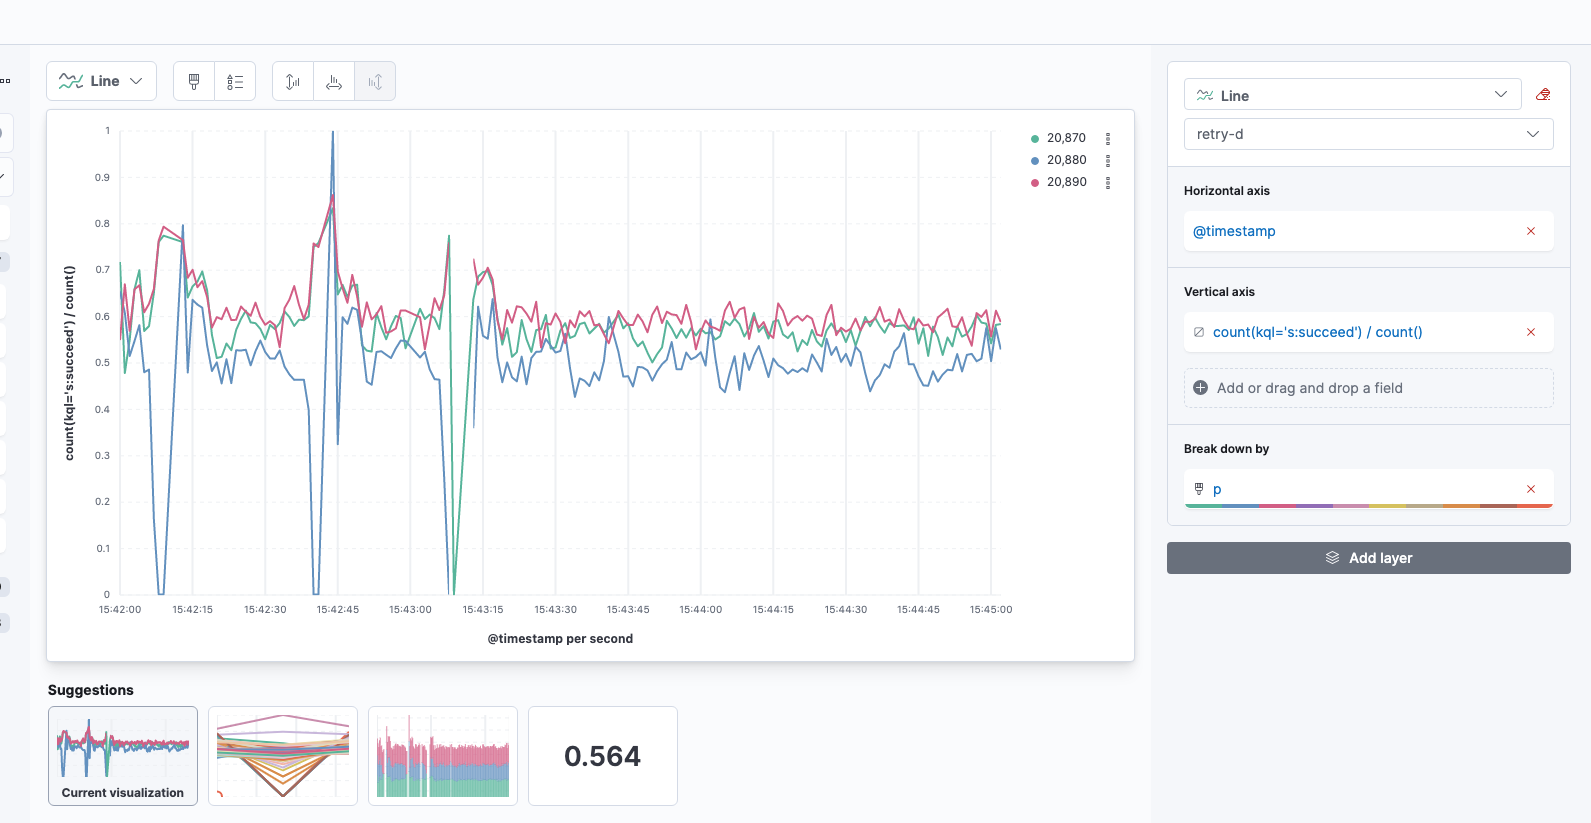Screen dimensions: 1591x823
Task: Open options menu for legend series 20,890
Action: [1108, 183]
